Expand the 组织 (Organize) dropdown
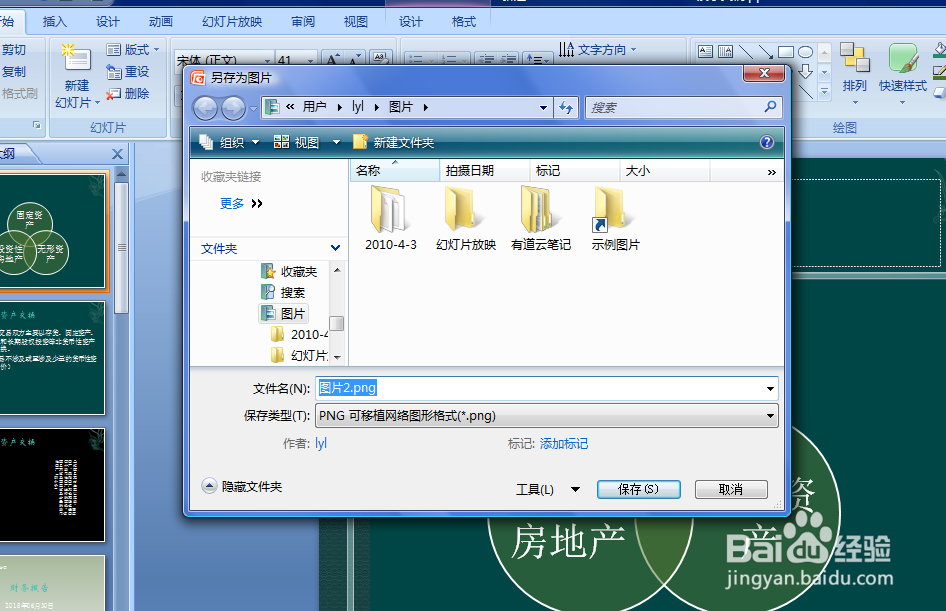 coord(232,141)
